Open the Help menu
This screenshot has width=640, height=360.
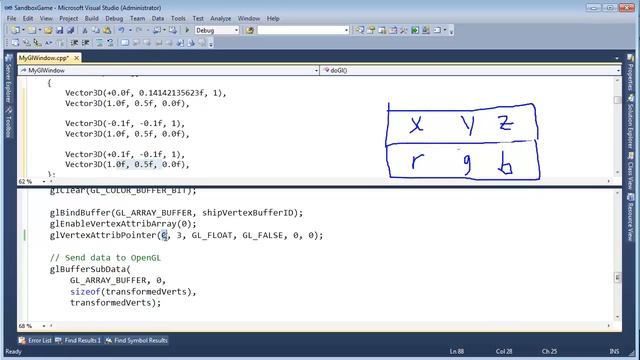pyautogui.click(x=273, y=18)
